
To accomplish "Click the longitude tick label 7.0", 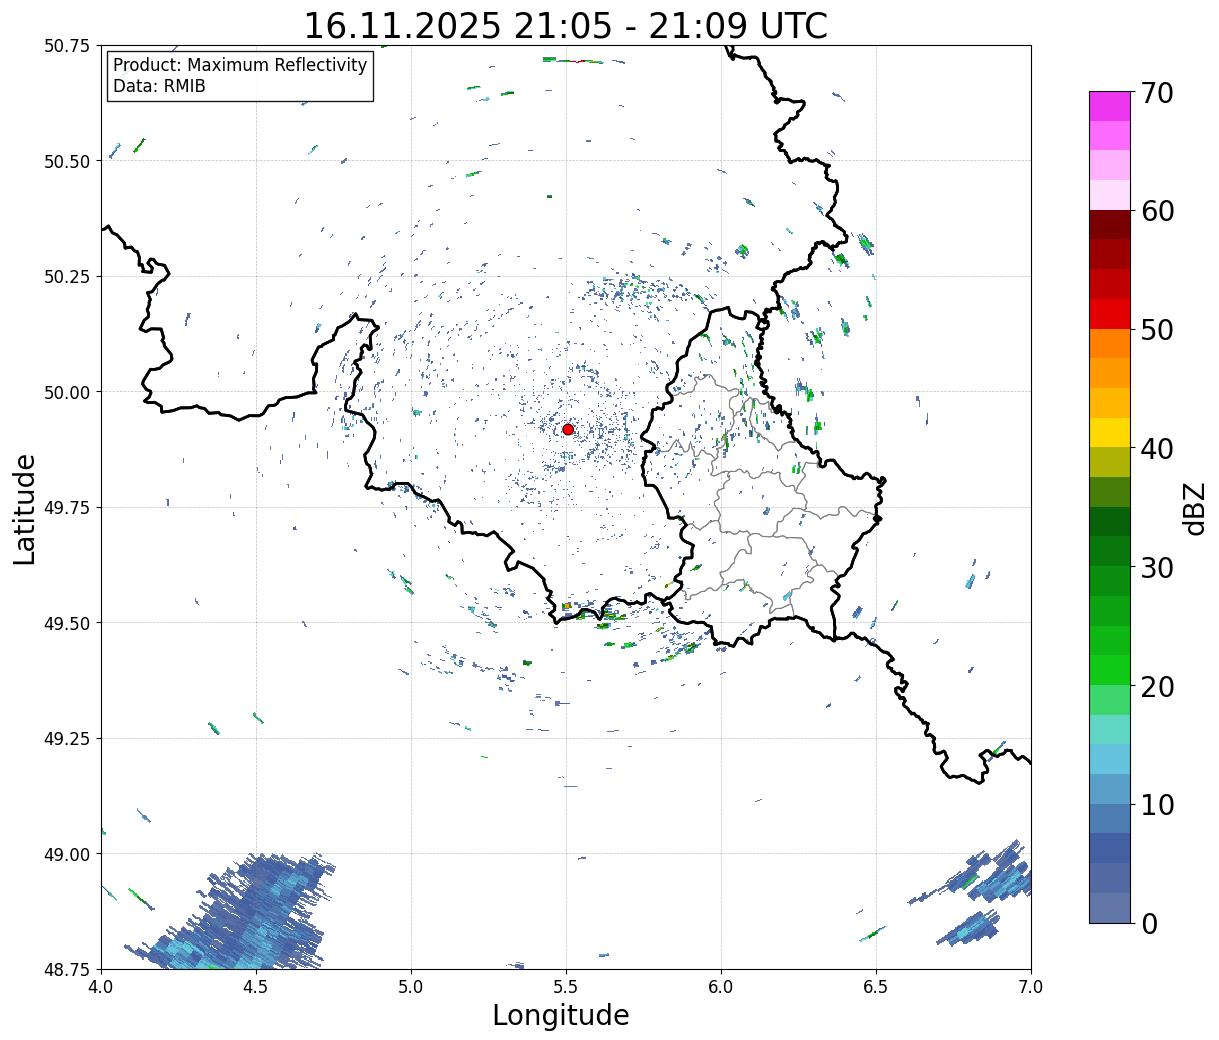I will pyautogui.click(x=1031, y=987).
